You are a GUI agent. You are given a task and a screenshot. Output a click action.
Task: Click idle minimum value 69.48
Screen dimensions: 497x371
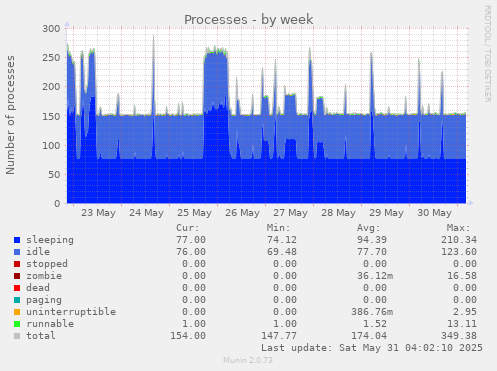tap(282, 252)
